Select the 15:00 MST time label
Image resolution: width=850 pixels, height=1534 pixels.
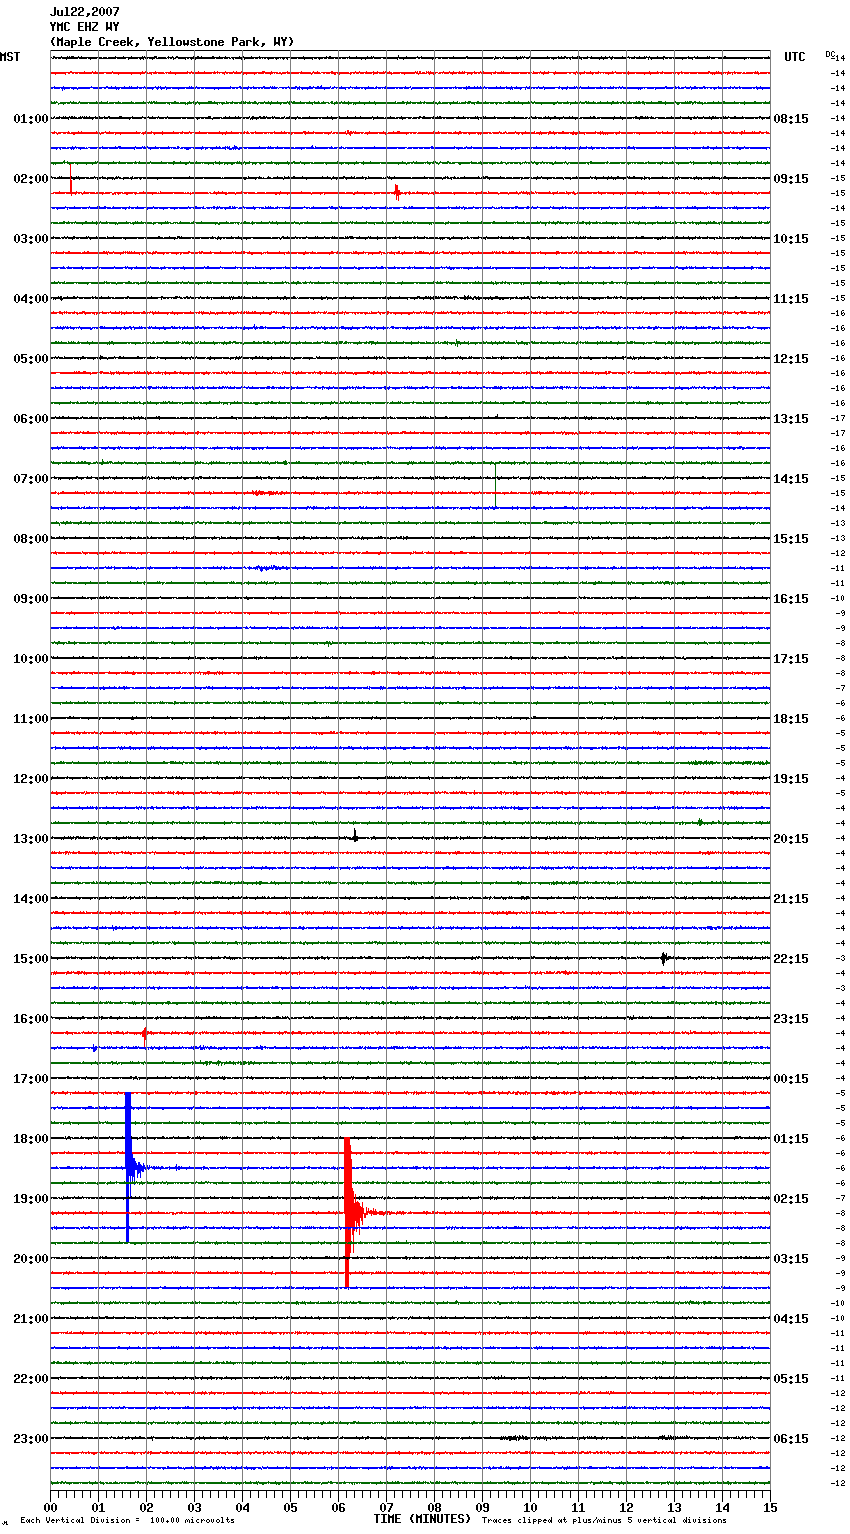point(30,959)
